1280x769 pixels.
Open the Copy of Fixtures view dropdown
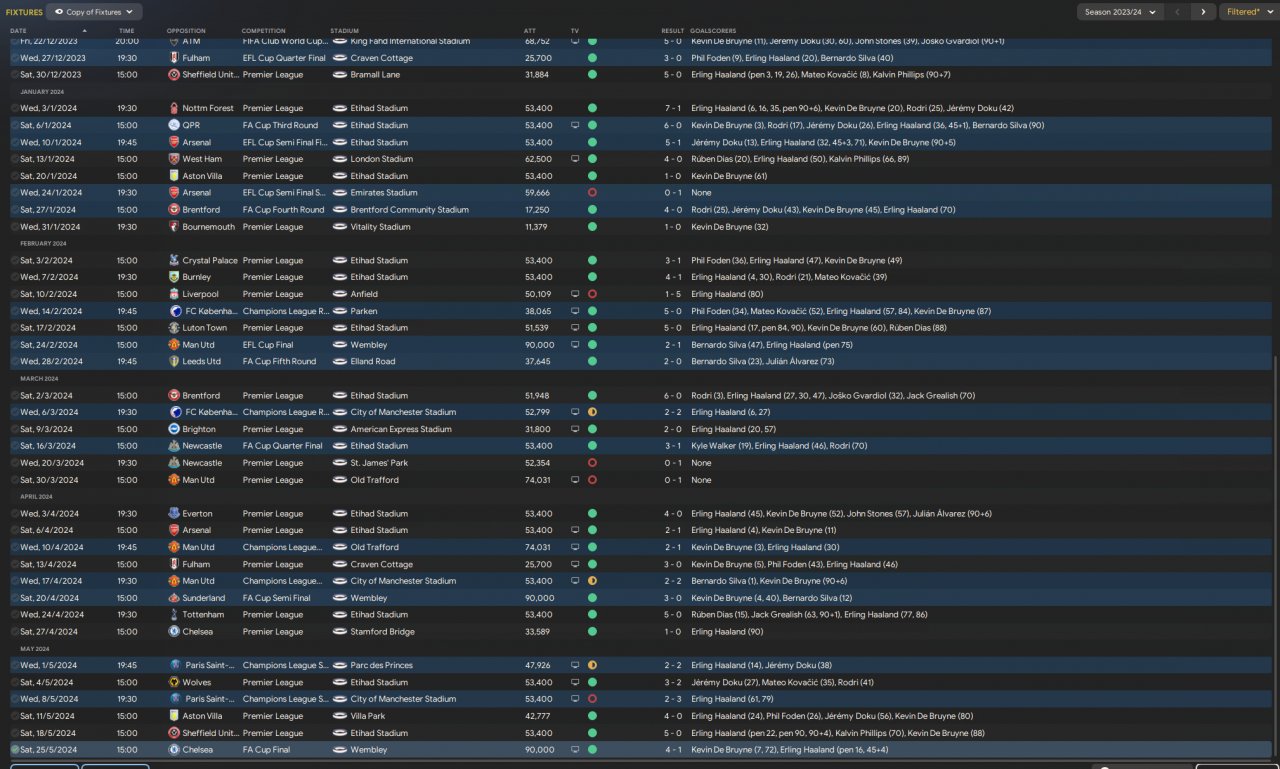(x=94, y=12)
